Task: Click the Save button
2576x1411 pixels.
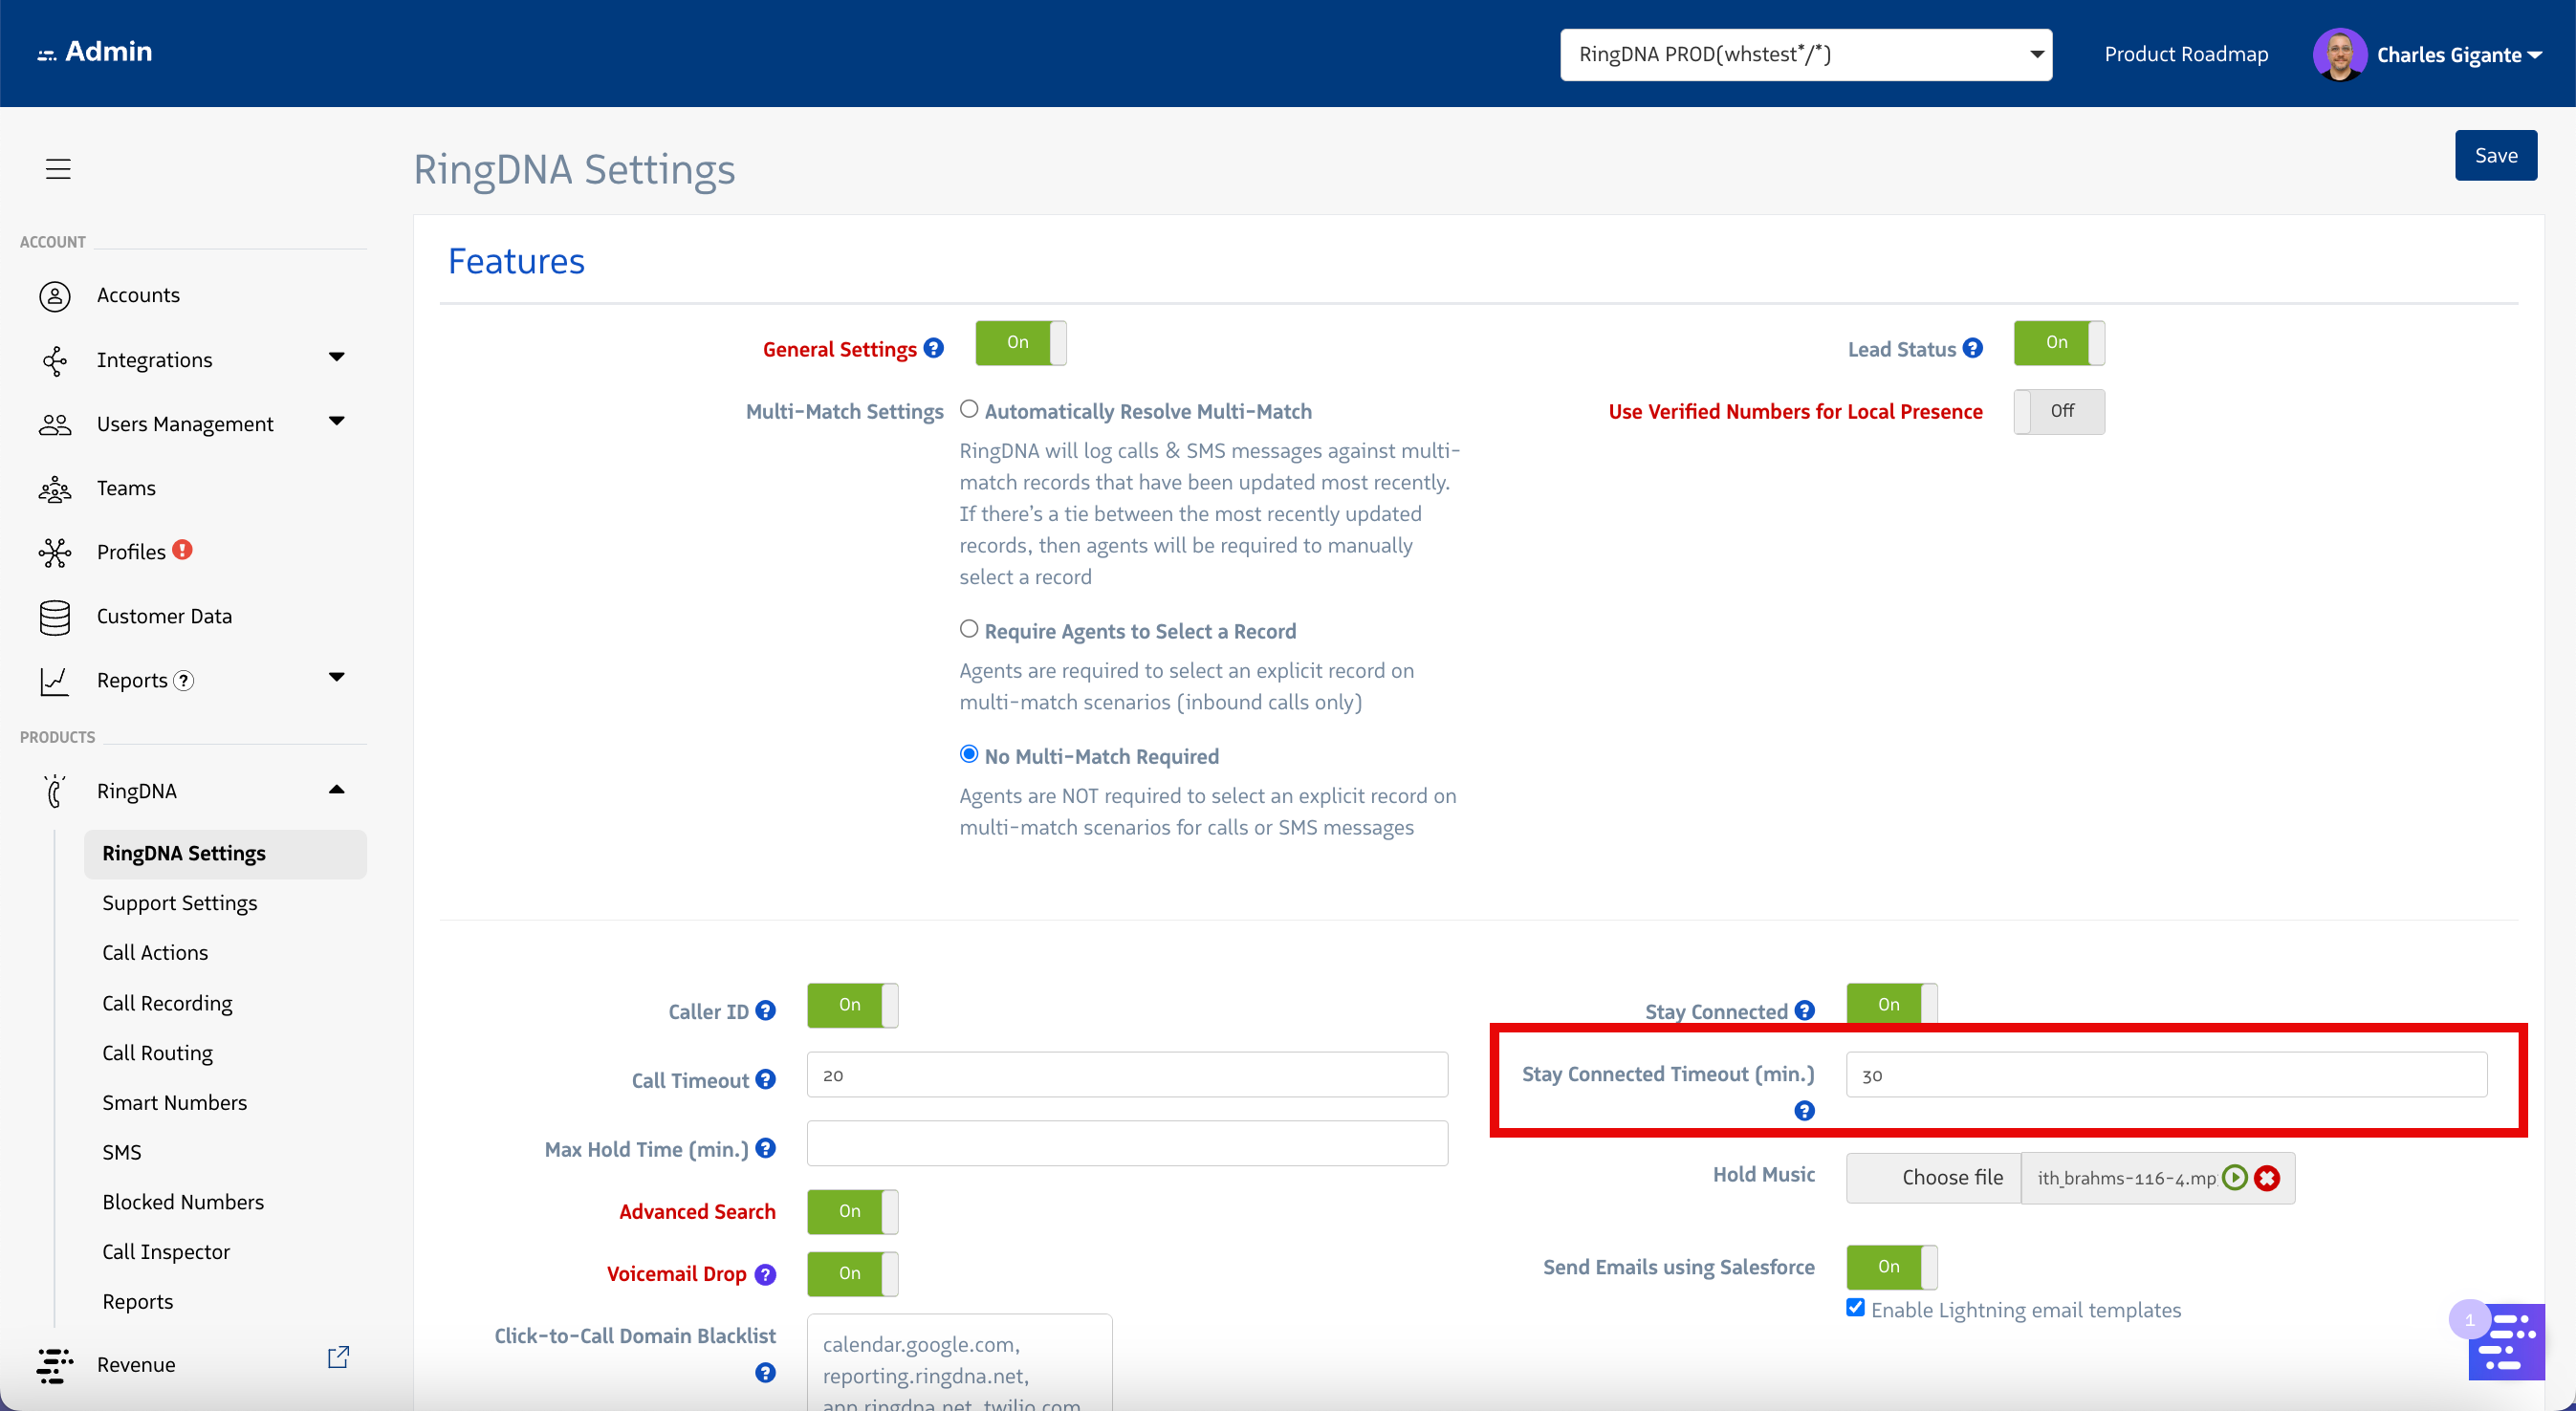Action: click(x=2495, y=155)
